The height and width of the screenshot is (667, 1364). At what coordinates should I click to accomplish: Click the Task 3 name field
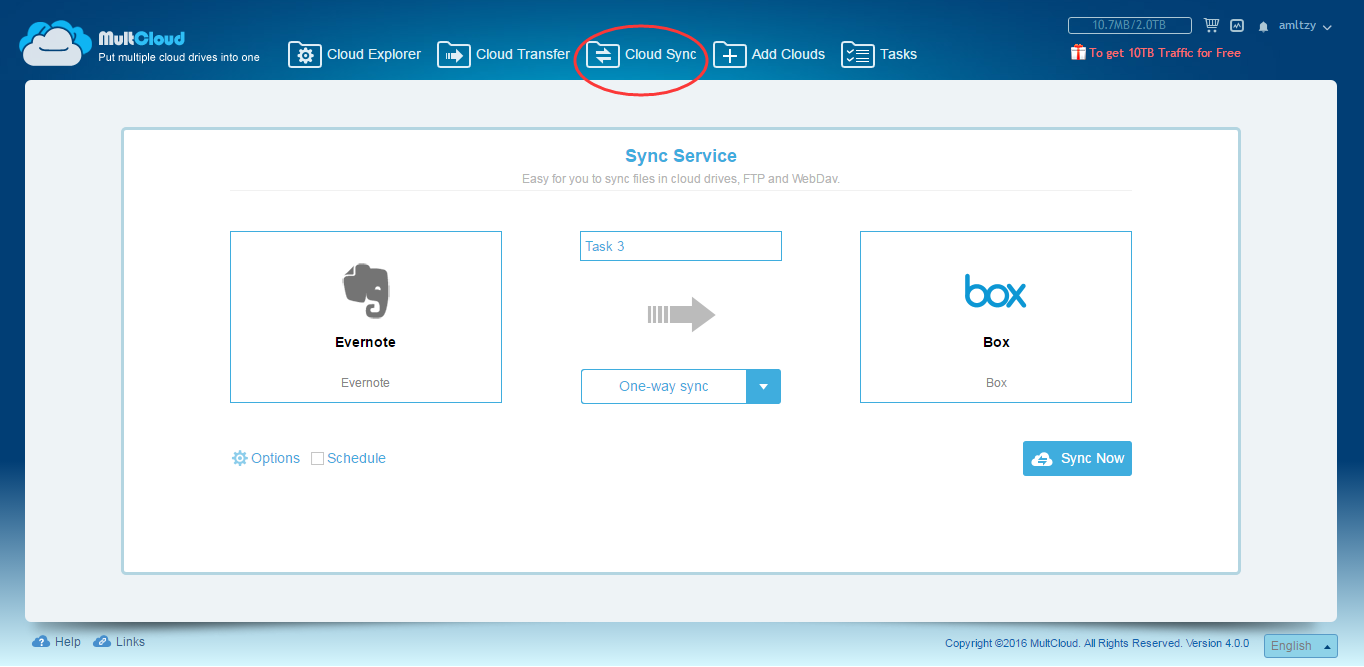681,246
